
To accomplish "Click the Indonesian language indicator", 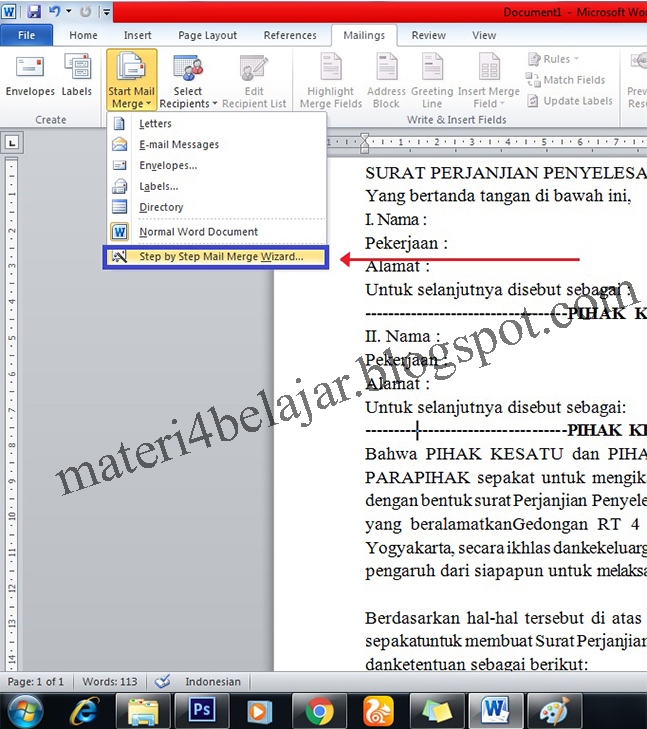I will click(x=213, y=682).
